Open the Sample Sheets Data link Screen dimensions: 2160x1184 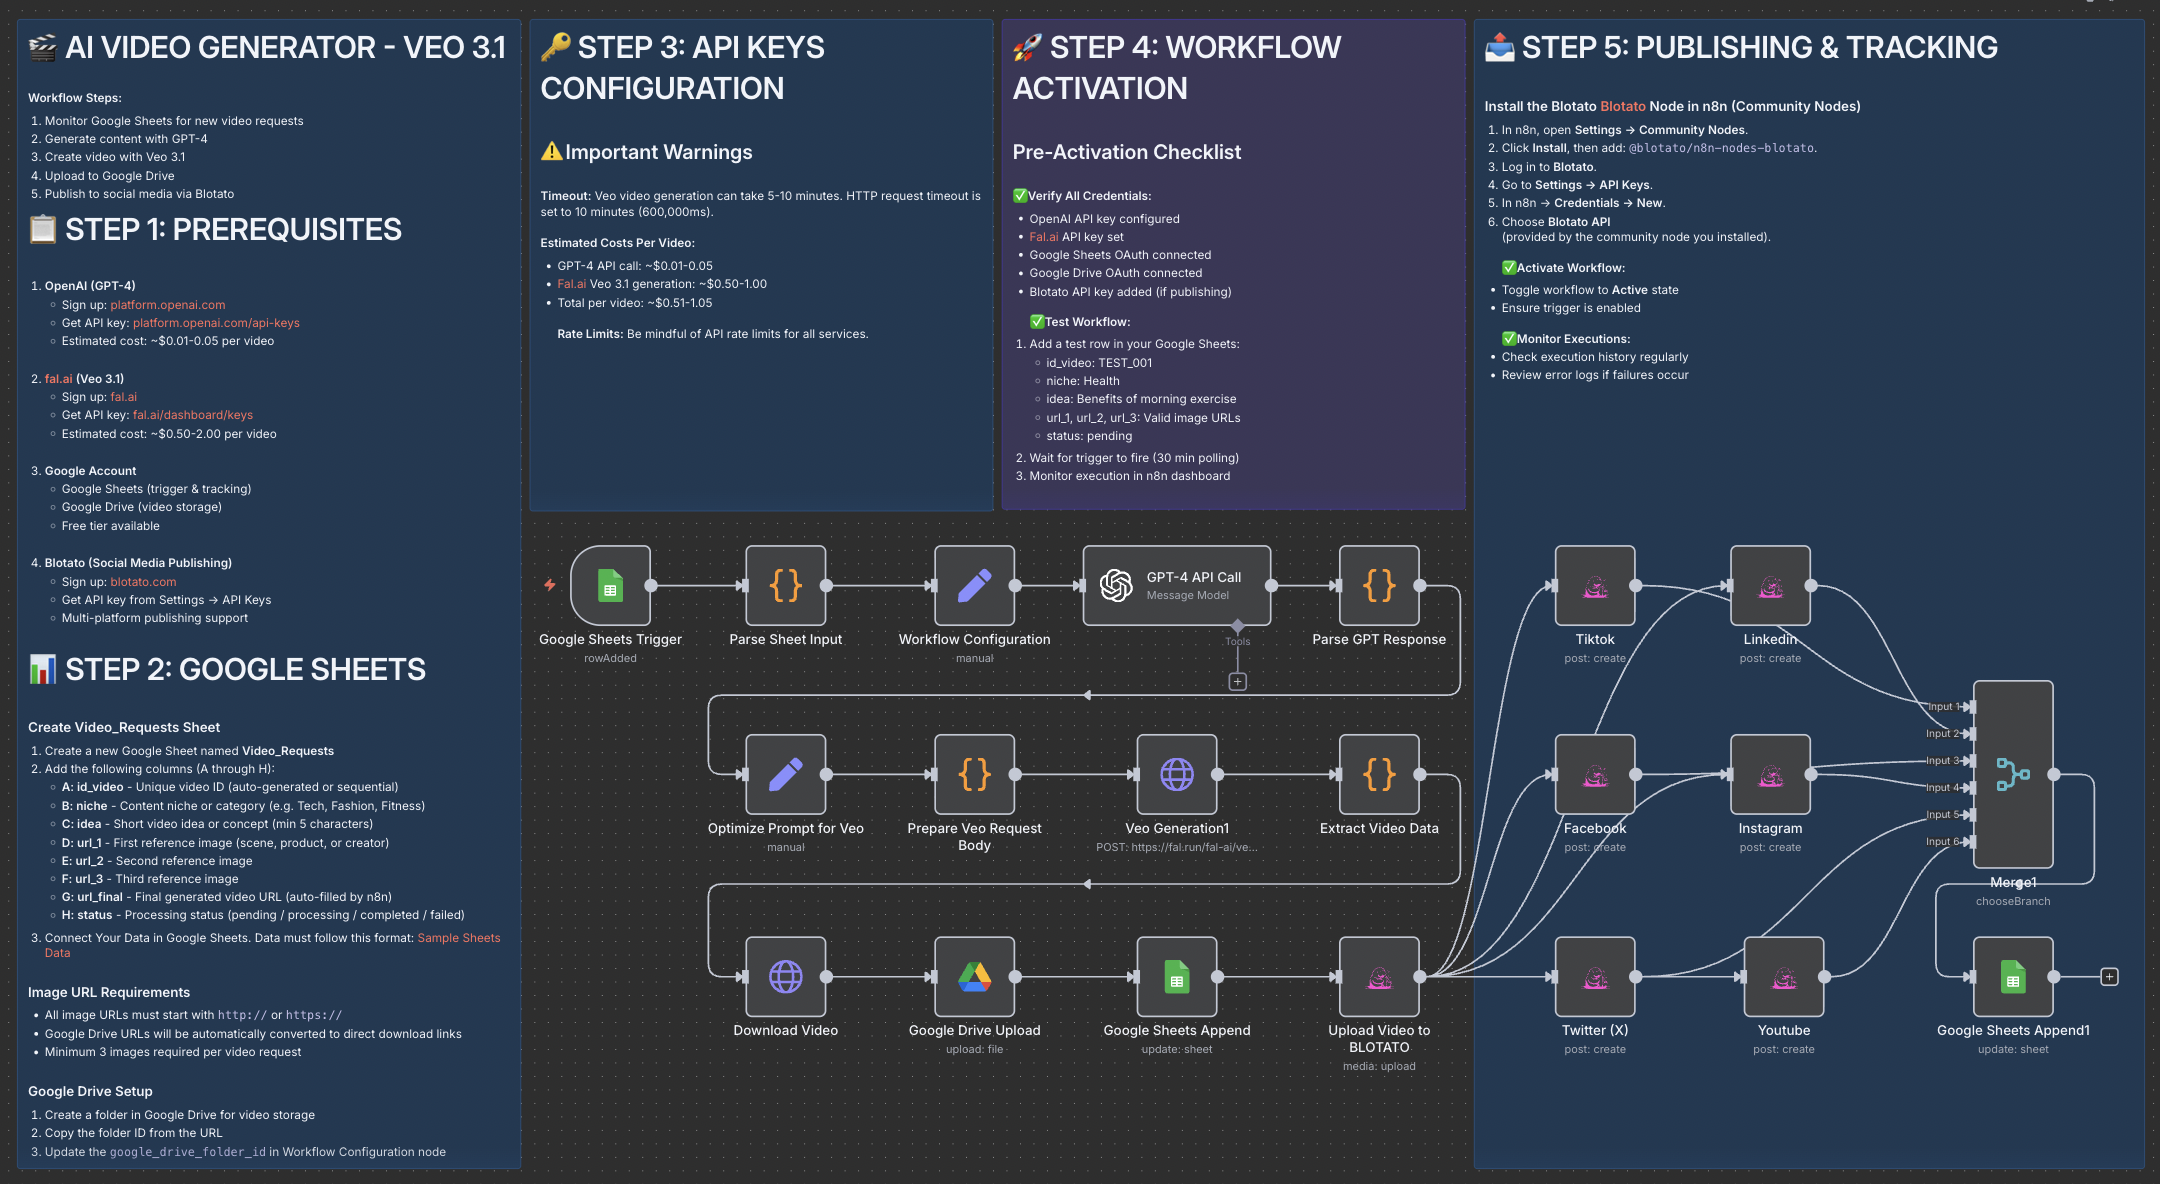coord(459,937)
